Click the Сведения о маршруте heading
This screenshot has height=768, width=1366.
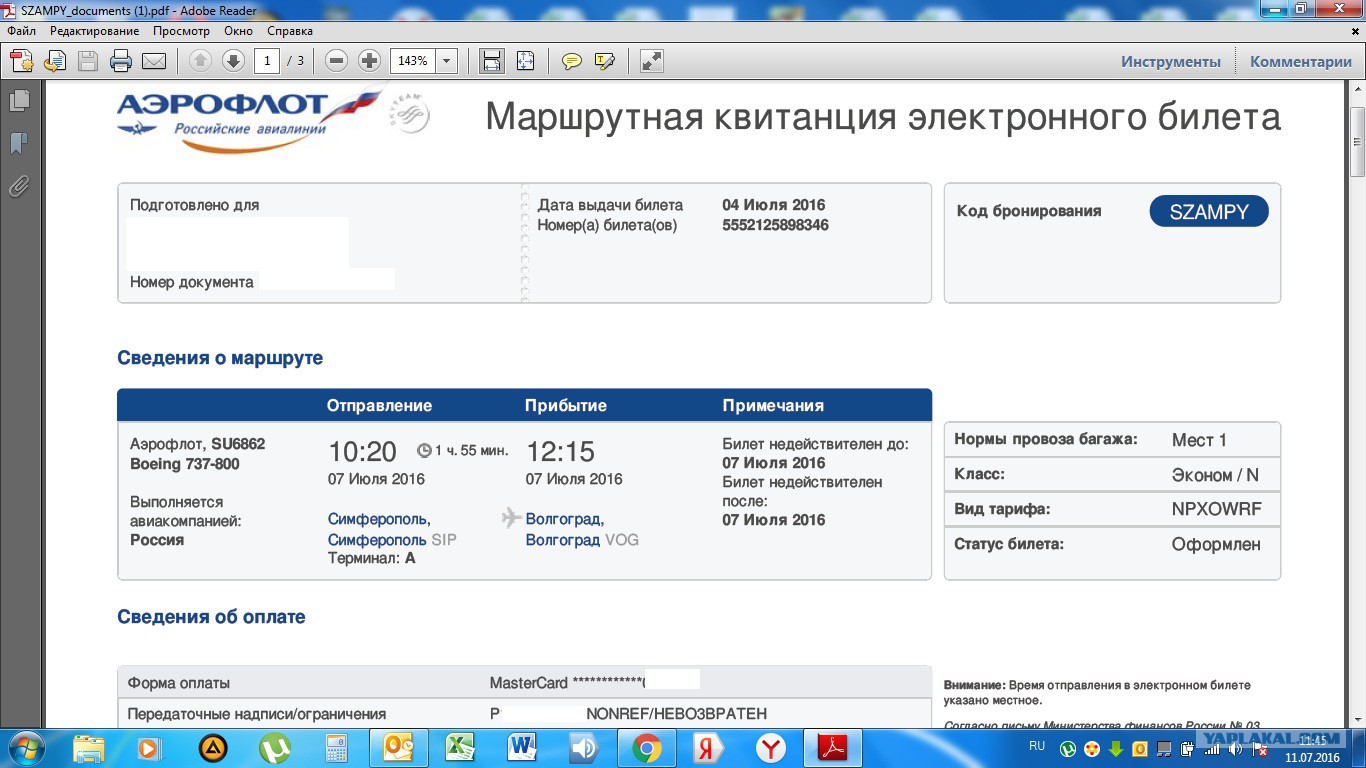220,358
